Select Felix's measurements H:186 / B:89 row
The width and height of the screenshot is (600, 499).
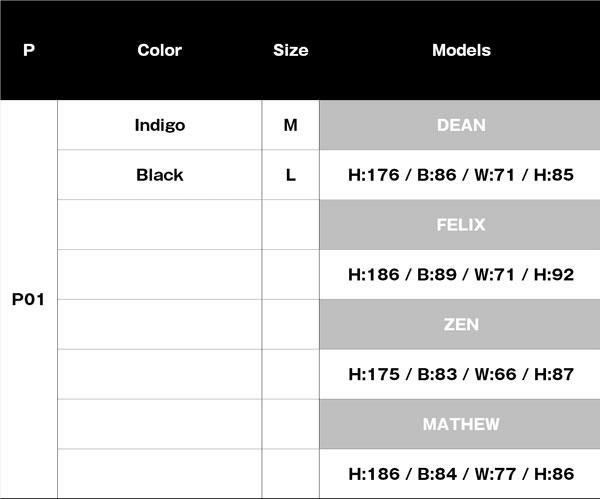[461, 274]
